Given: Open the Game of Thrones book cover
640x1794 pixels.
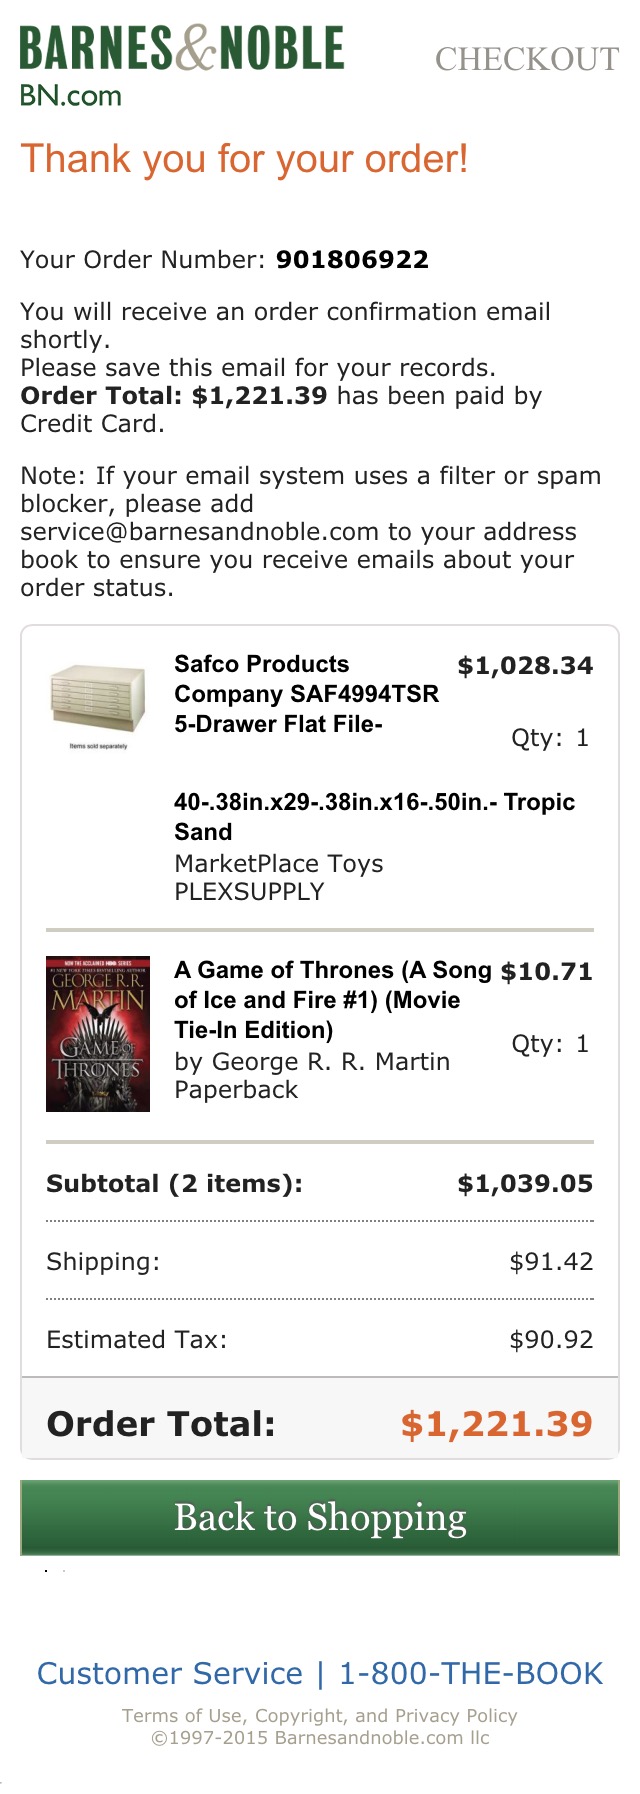Looking at the screenshot, I should click(98, 1034).
